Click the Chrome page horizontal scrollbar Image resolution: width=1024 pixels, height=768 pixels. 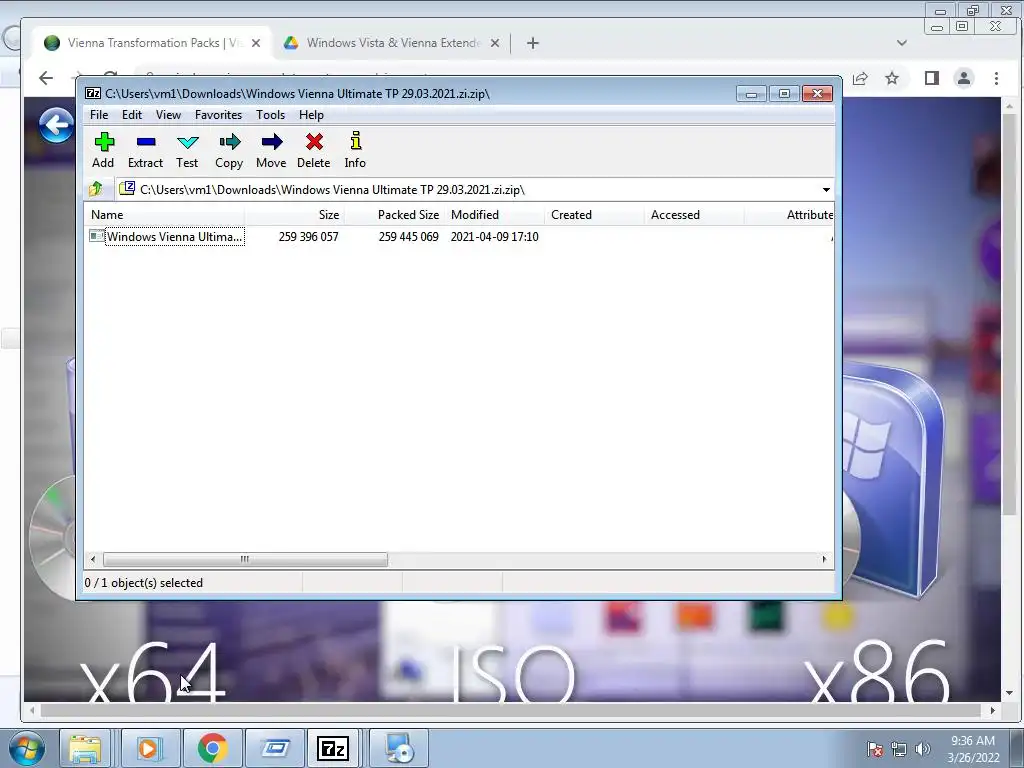[511, 711]
